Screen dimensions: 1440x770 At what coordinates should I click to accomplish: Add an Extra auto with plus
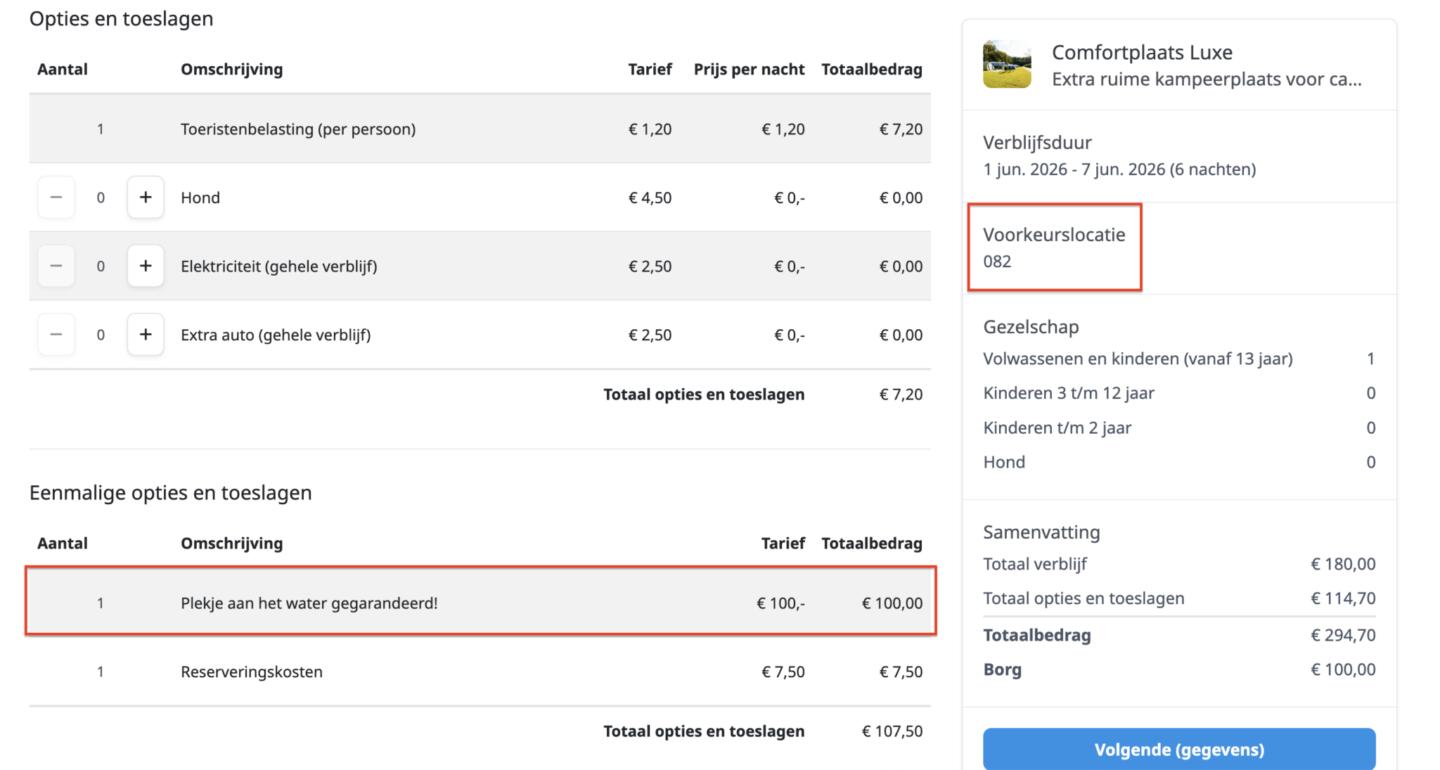(145, 334)
